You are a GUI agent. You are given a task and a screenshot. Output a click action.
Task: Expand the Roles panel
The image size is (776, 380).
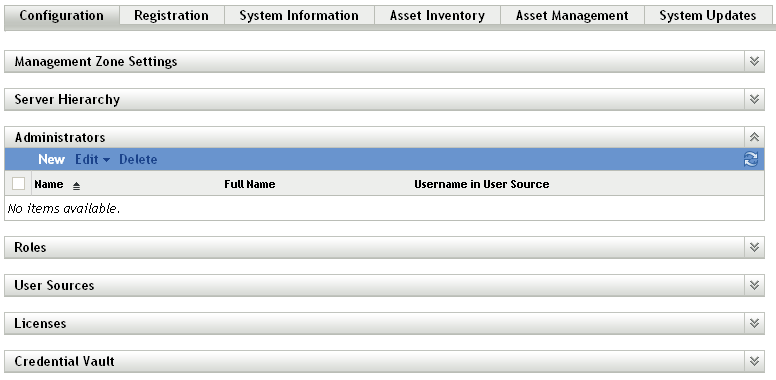(754, 247)
